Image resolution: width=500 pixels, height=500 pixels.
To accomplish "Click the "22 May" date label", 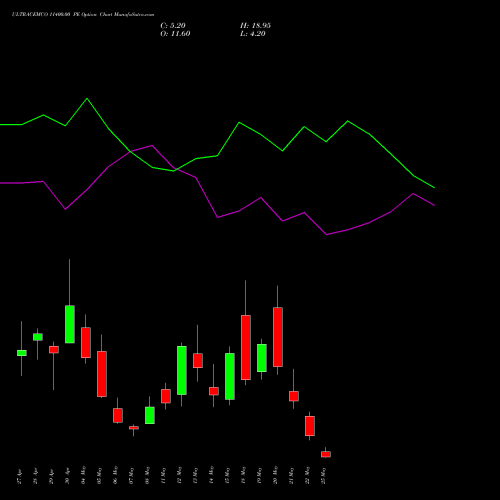I will point(307,476).
